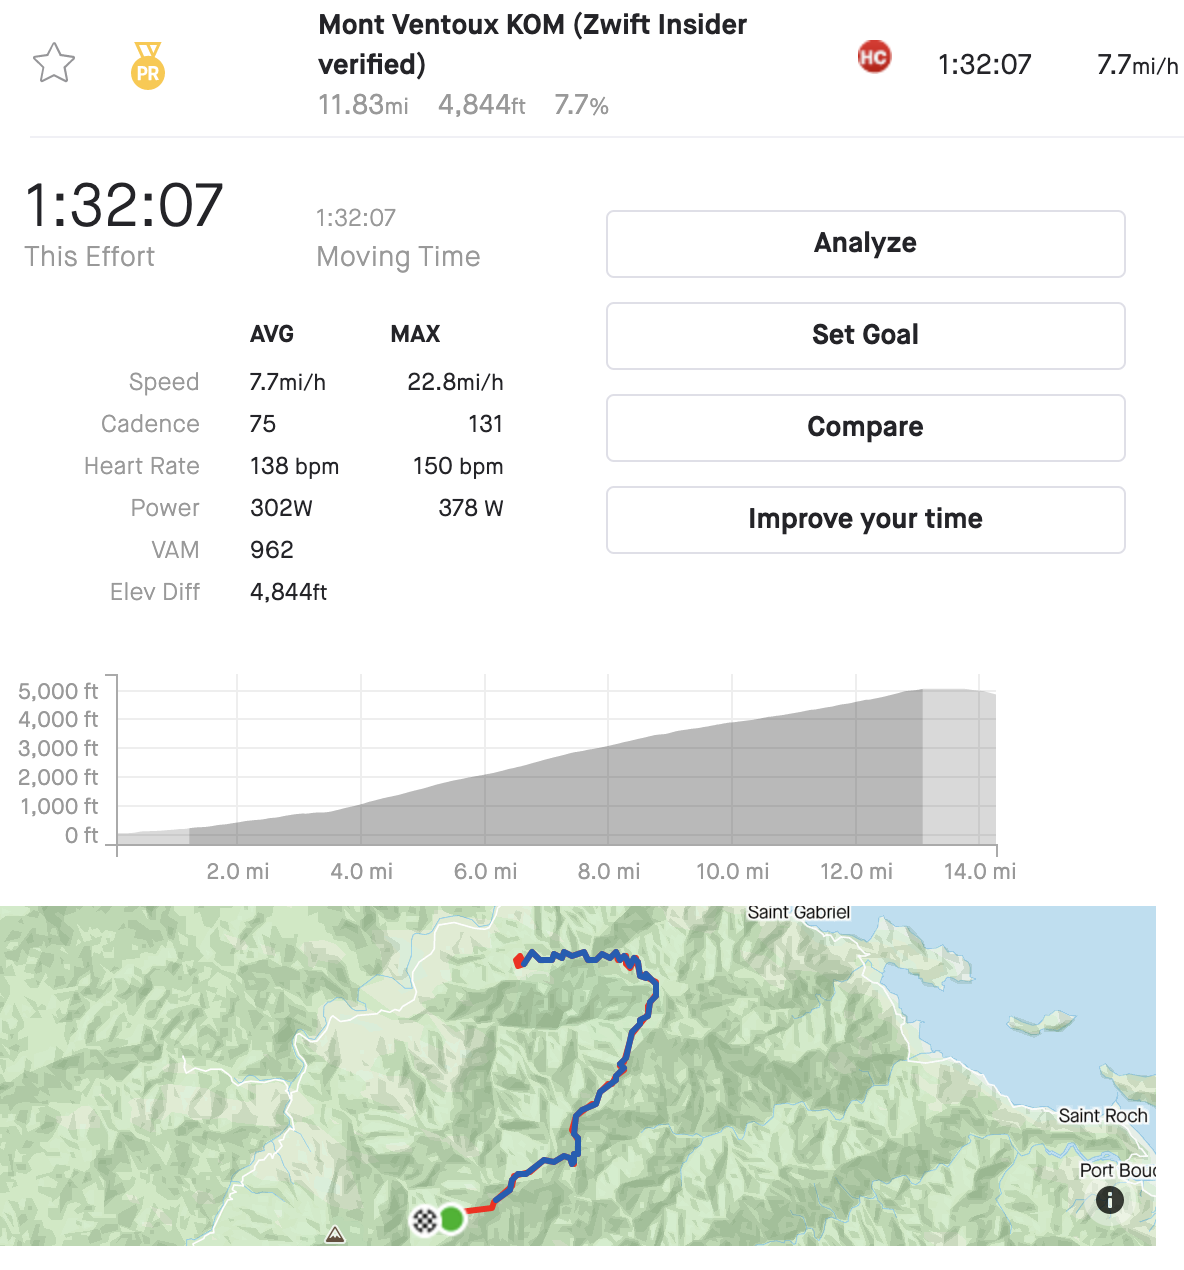This screenshot has height=1270, width=1184.
Task: Click the checkered finish flag marker
Action: 425,1220
